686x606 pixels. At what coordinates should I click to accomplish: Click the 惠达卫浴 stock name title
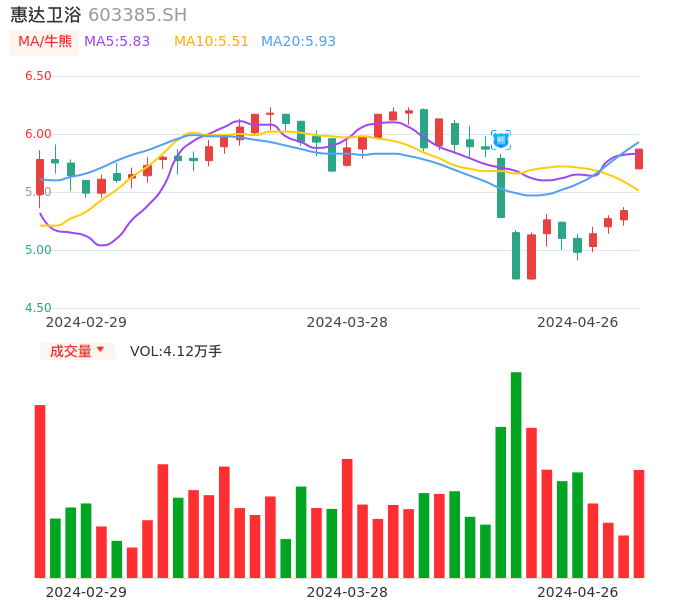pos(46,15)
